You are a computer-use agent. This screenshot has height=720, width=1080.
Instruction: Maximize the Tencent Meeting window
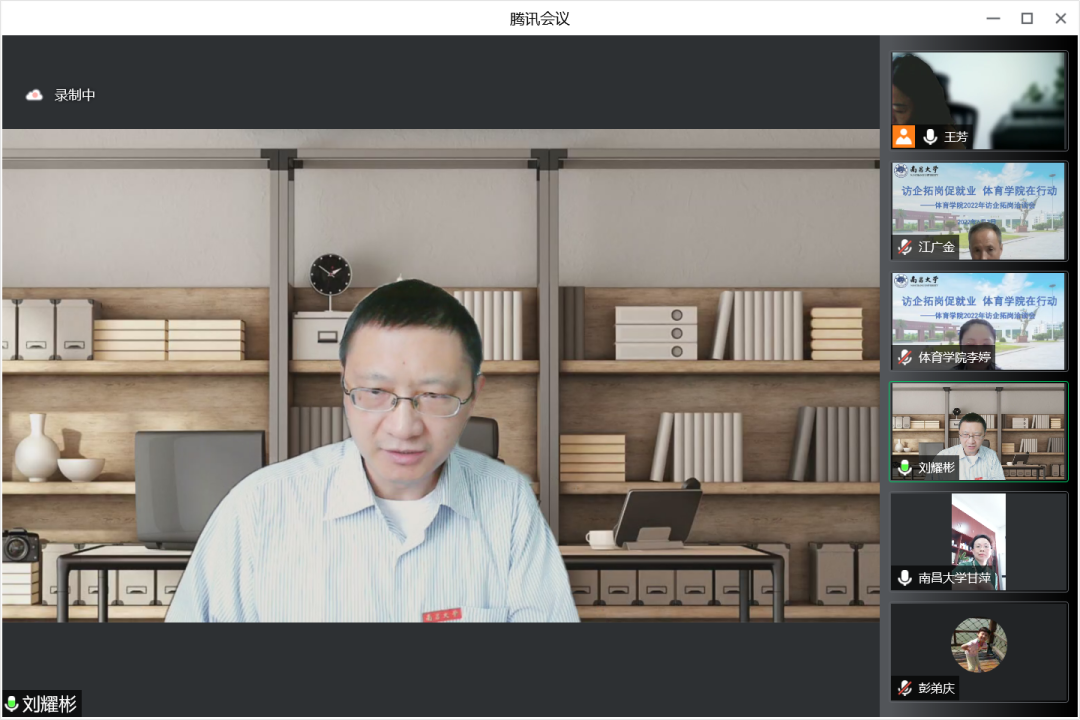coord(1026,18)
